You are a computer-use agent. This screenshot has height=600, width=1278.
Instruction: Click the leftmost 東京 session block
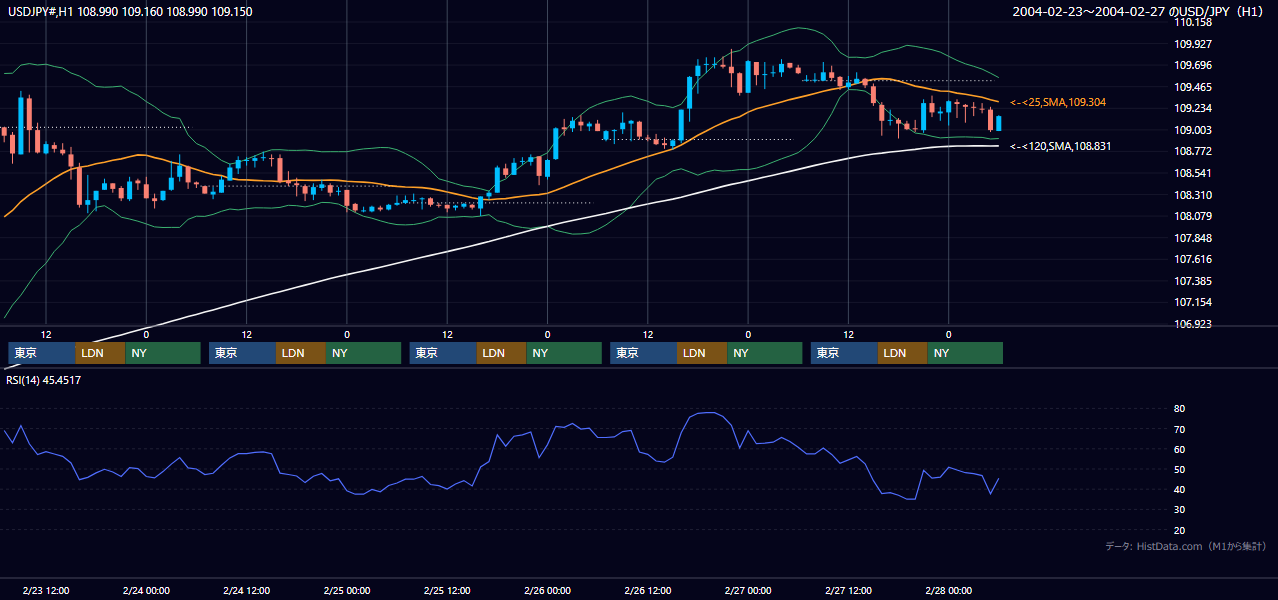42,353
